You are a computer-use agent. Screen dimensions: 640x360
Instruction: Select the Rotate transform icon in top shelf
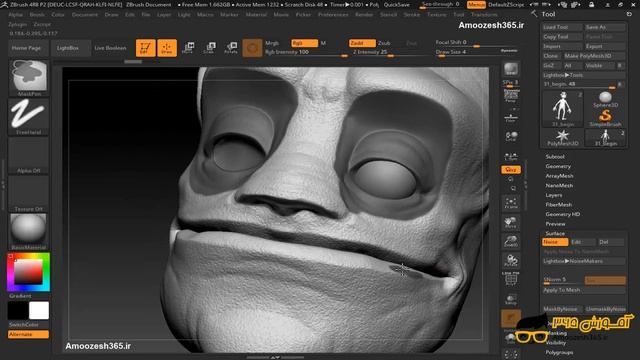click(231, 48)
